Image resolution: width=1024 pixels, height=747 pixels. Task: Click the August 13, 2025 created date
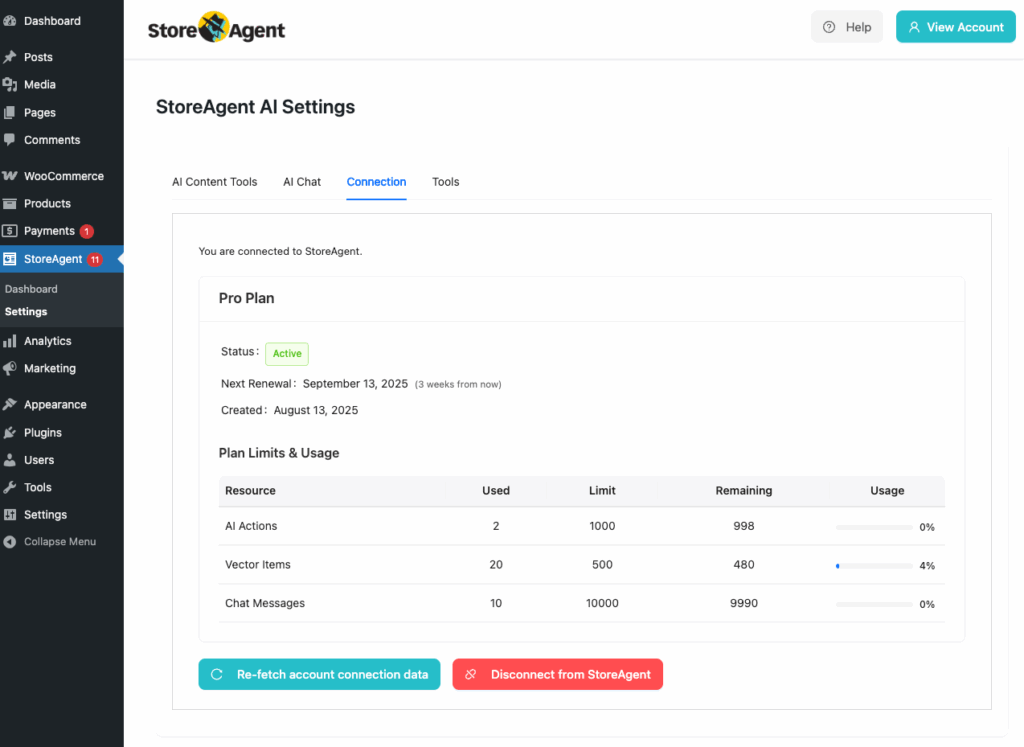(315, 410)
